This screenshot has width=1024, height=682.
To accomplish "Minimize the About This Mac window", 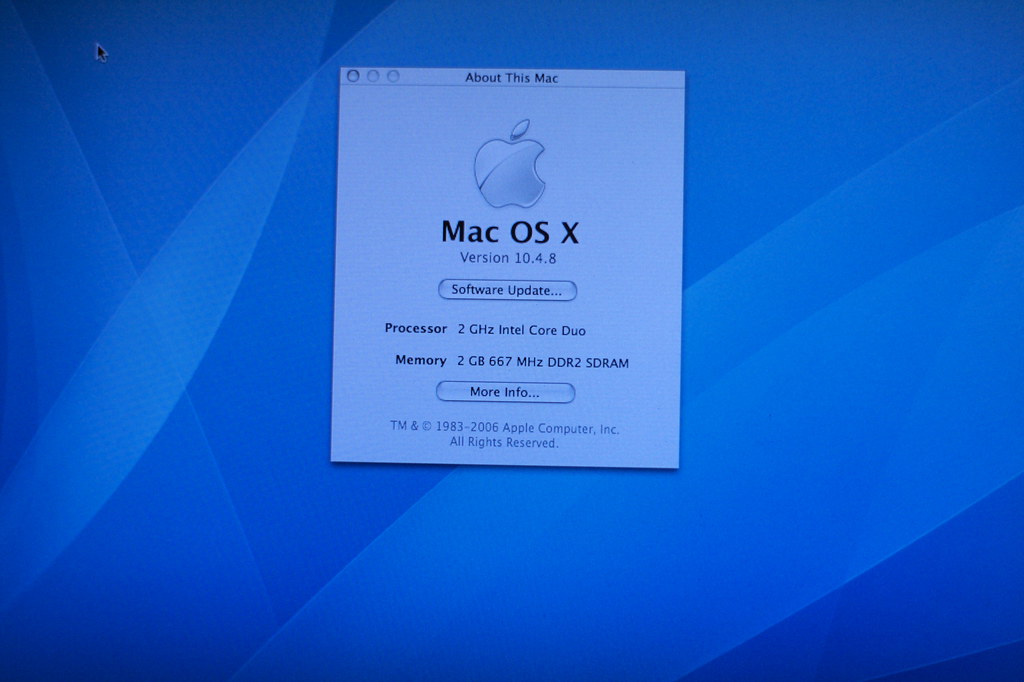I will [x=374, y=76].
